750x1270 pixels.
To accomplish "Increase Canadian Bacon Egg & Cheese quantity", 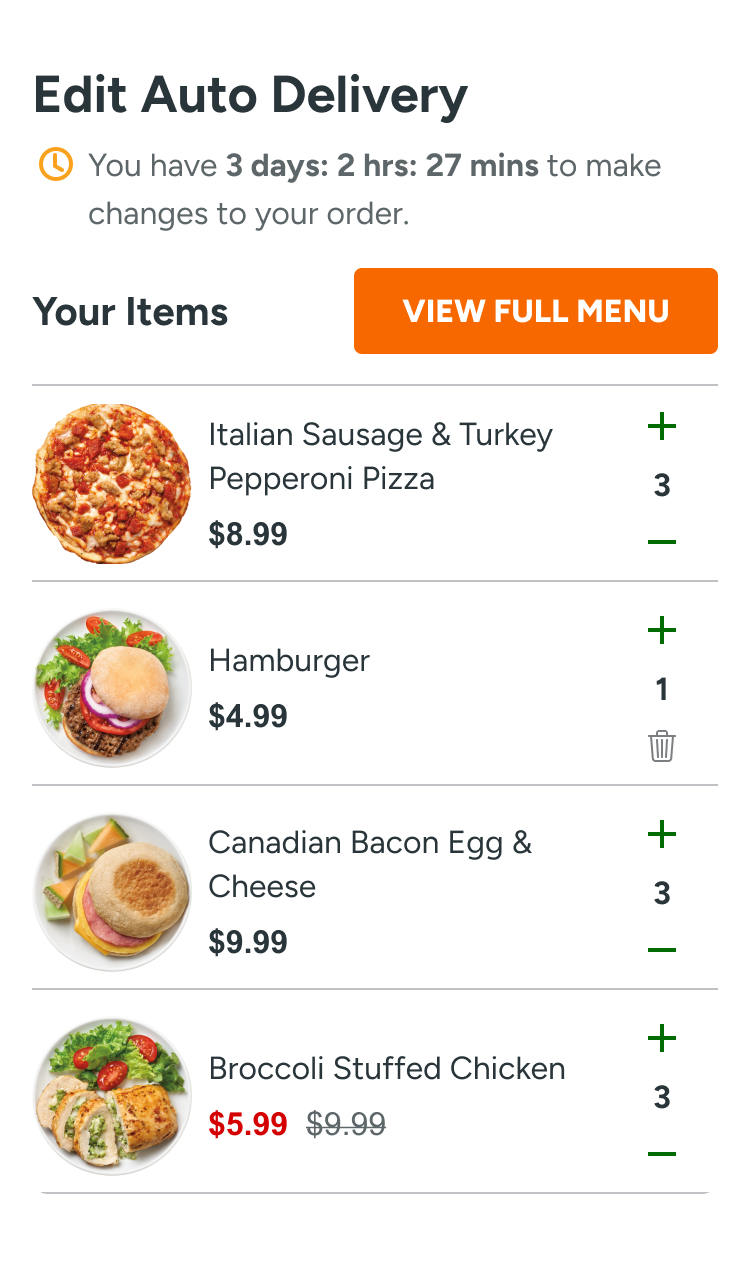I will click(662, 835).
